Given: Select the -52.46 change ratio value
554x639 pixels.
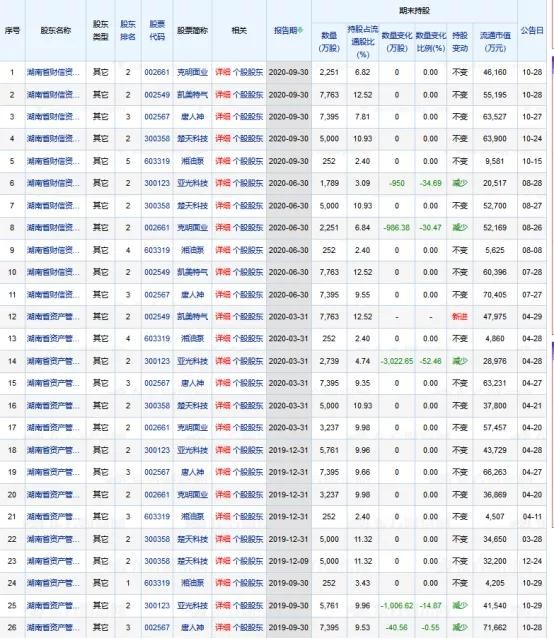Looking at the screenshot, I should point(430,361).
